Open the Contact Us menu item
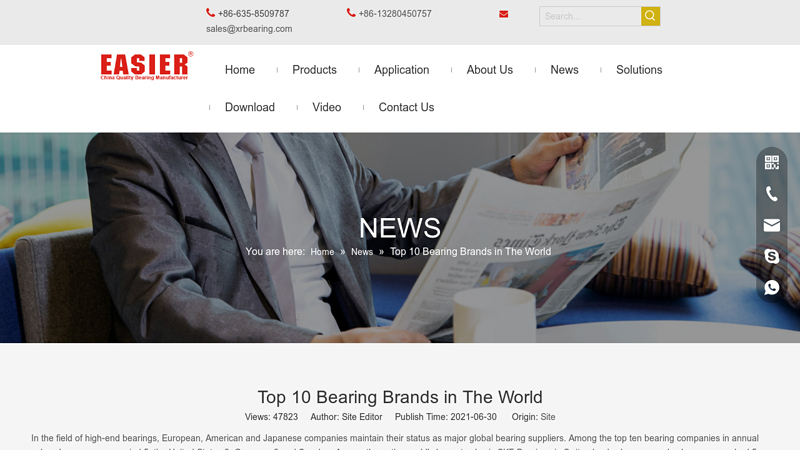This screenshot has width=800, height=450. coord(406,107)
